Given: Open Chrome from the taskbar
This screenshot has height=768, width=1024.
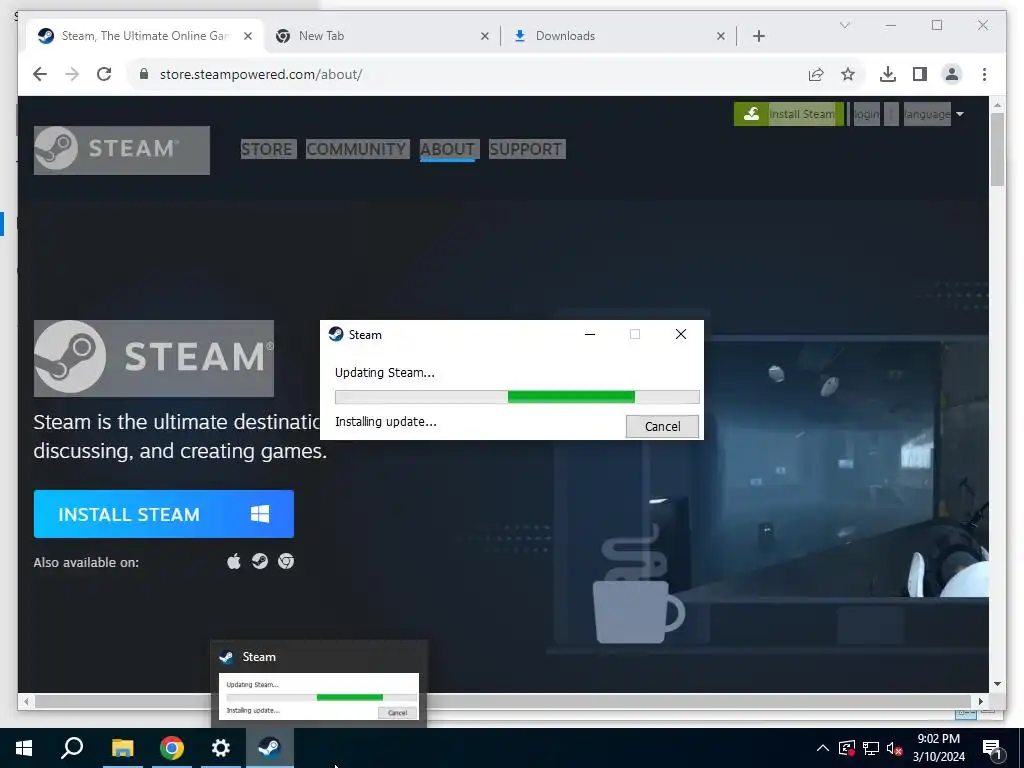Looking at the screenshot, I should click(172, 748).
